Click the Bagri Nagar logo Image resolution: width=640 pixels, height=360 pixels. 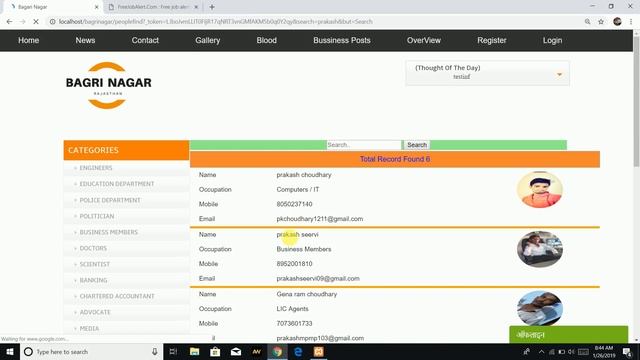click(108, 85)
